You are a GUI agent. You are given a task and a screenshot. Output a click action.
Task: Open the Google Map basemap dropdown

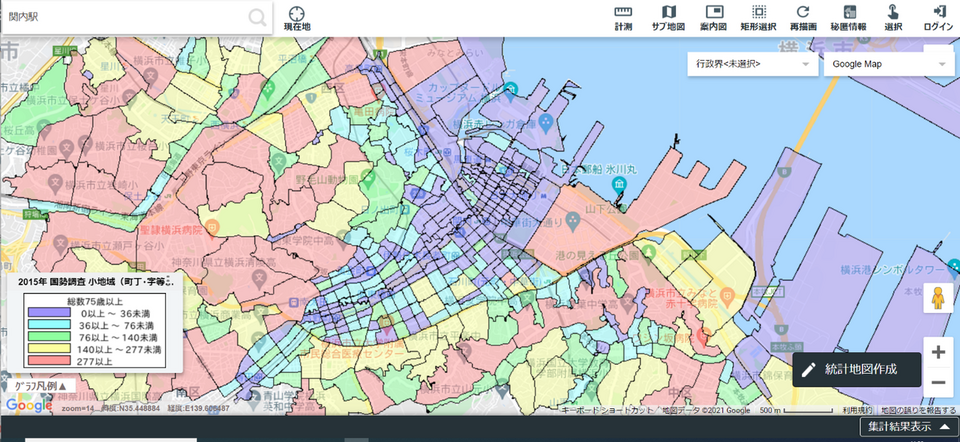pos(888,64)
